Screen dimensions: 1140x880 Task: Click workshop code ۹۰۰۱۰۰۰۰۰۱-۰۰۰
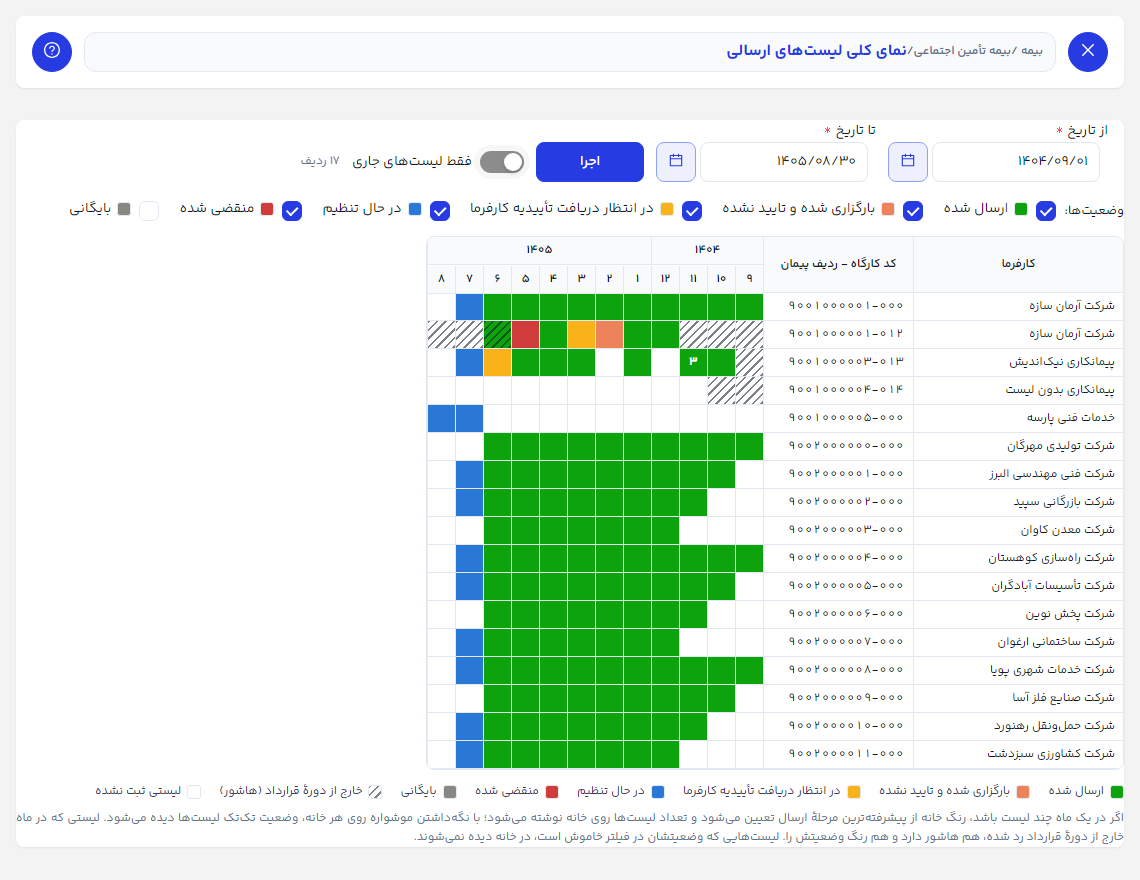(x=846, y=306)
